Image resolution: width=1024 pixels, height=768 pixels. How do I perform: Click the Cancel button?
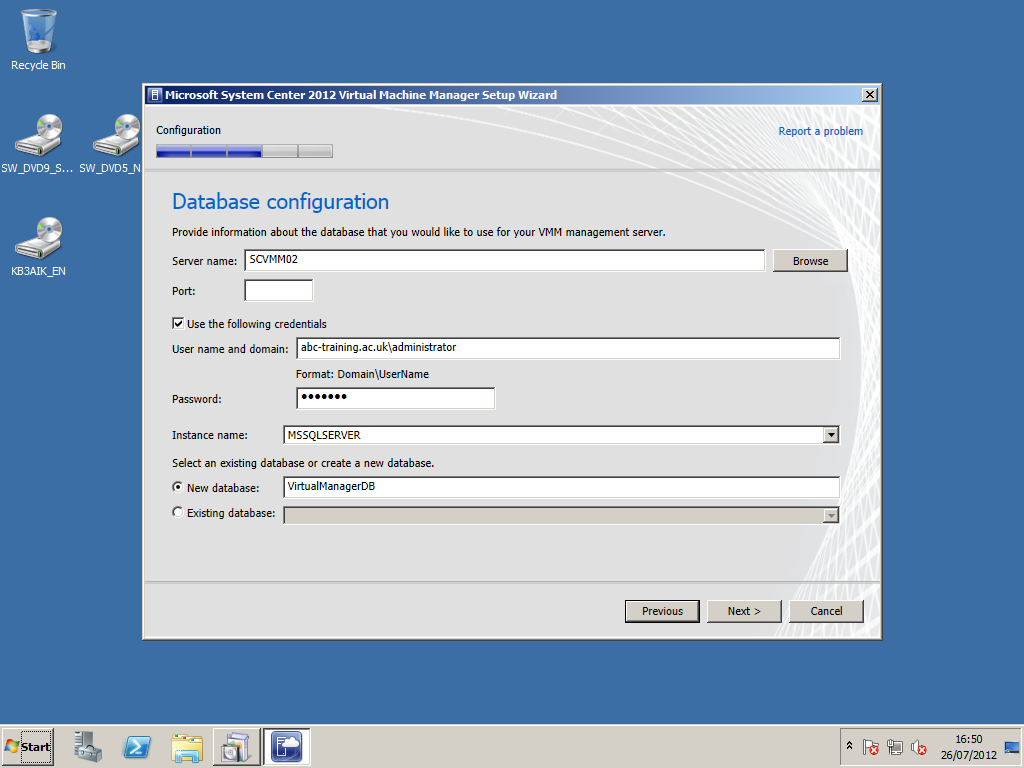pyautogui.click(x=826, y=611)
